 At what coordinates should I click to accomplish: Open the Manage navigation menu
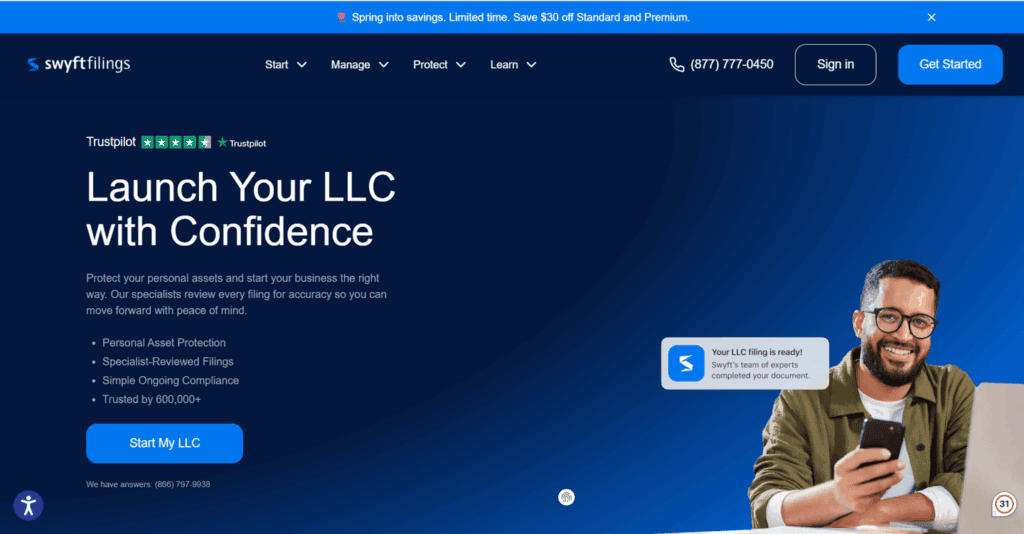pos(359,65)
